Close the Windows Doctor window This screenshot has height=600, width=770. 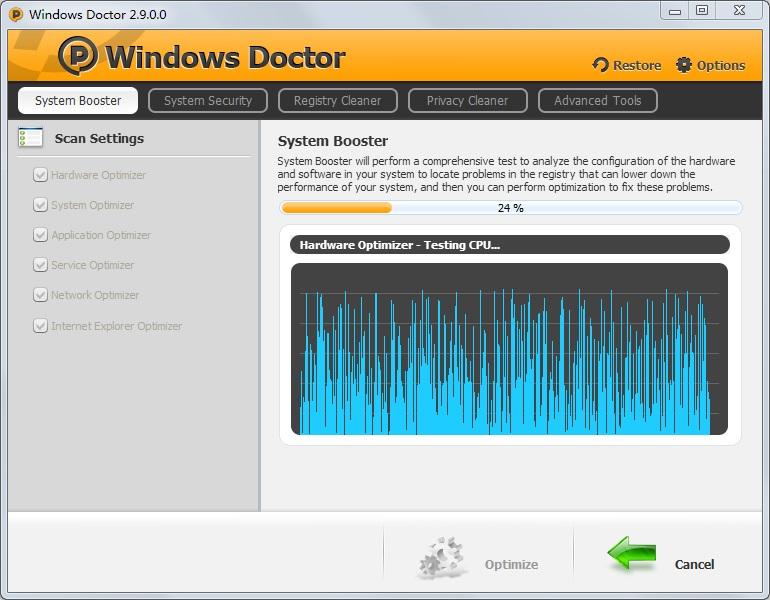pos(739,11)
